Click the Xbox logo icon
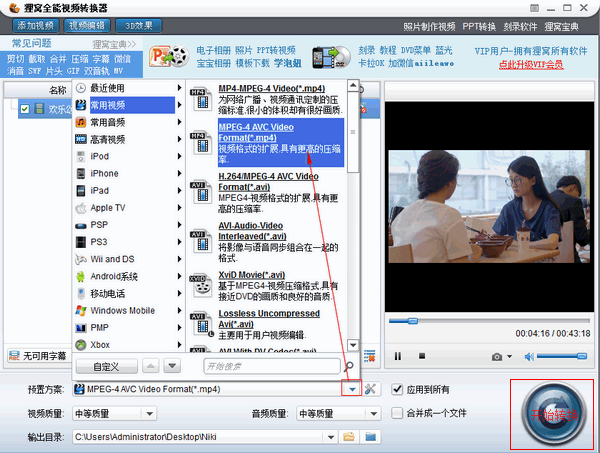The width and height of the screenshot is (600, 453). pyautogui.click(x=81, y=345)
